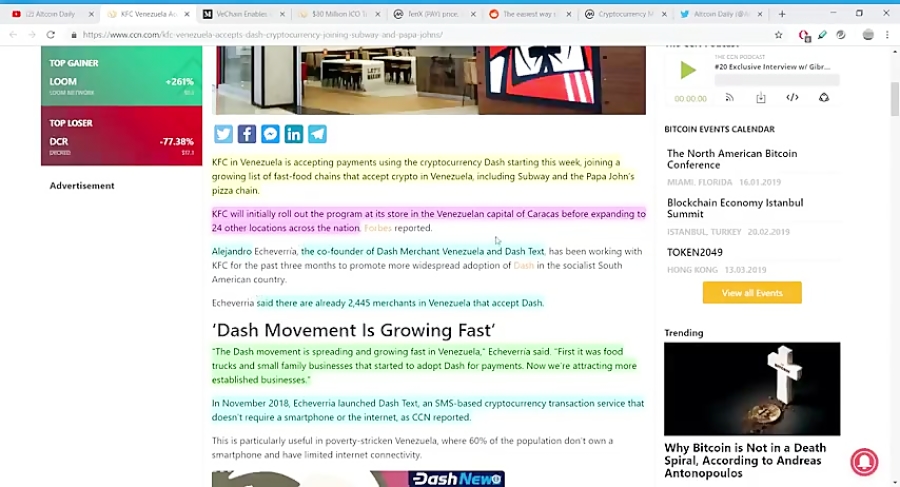The image size is (900, 487).
Task: Switch to The easiest way tab
Action: tap(530, 14)
